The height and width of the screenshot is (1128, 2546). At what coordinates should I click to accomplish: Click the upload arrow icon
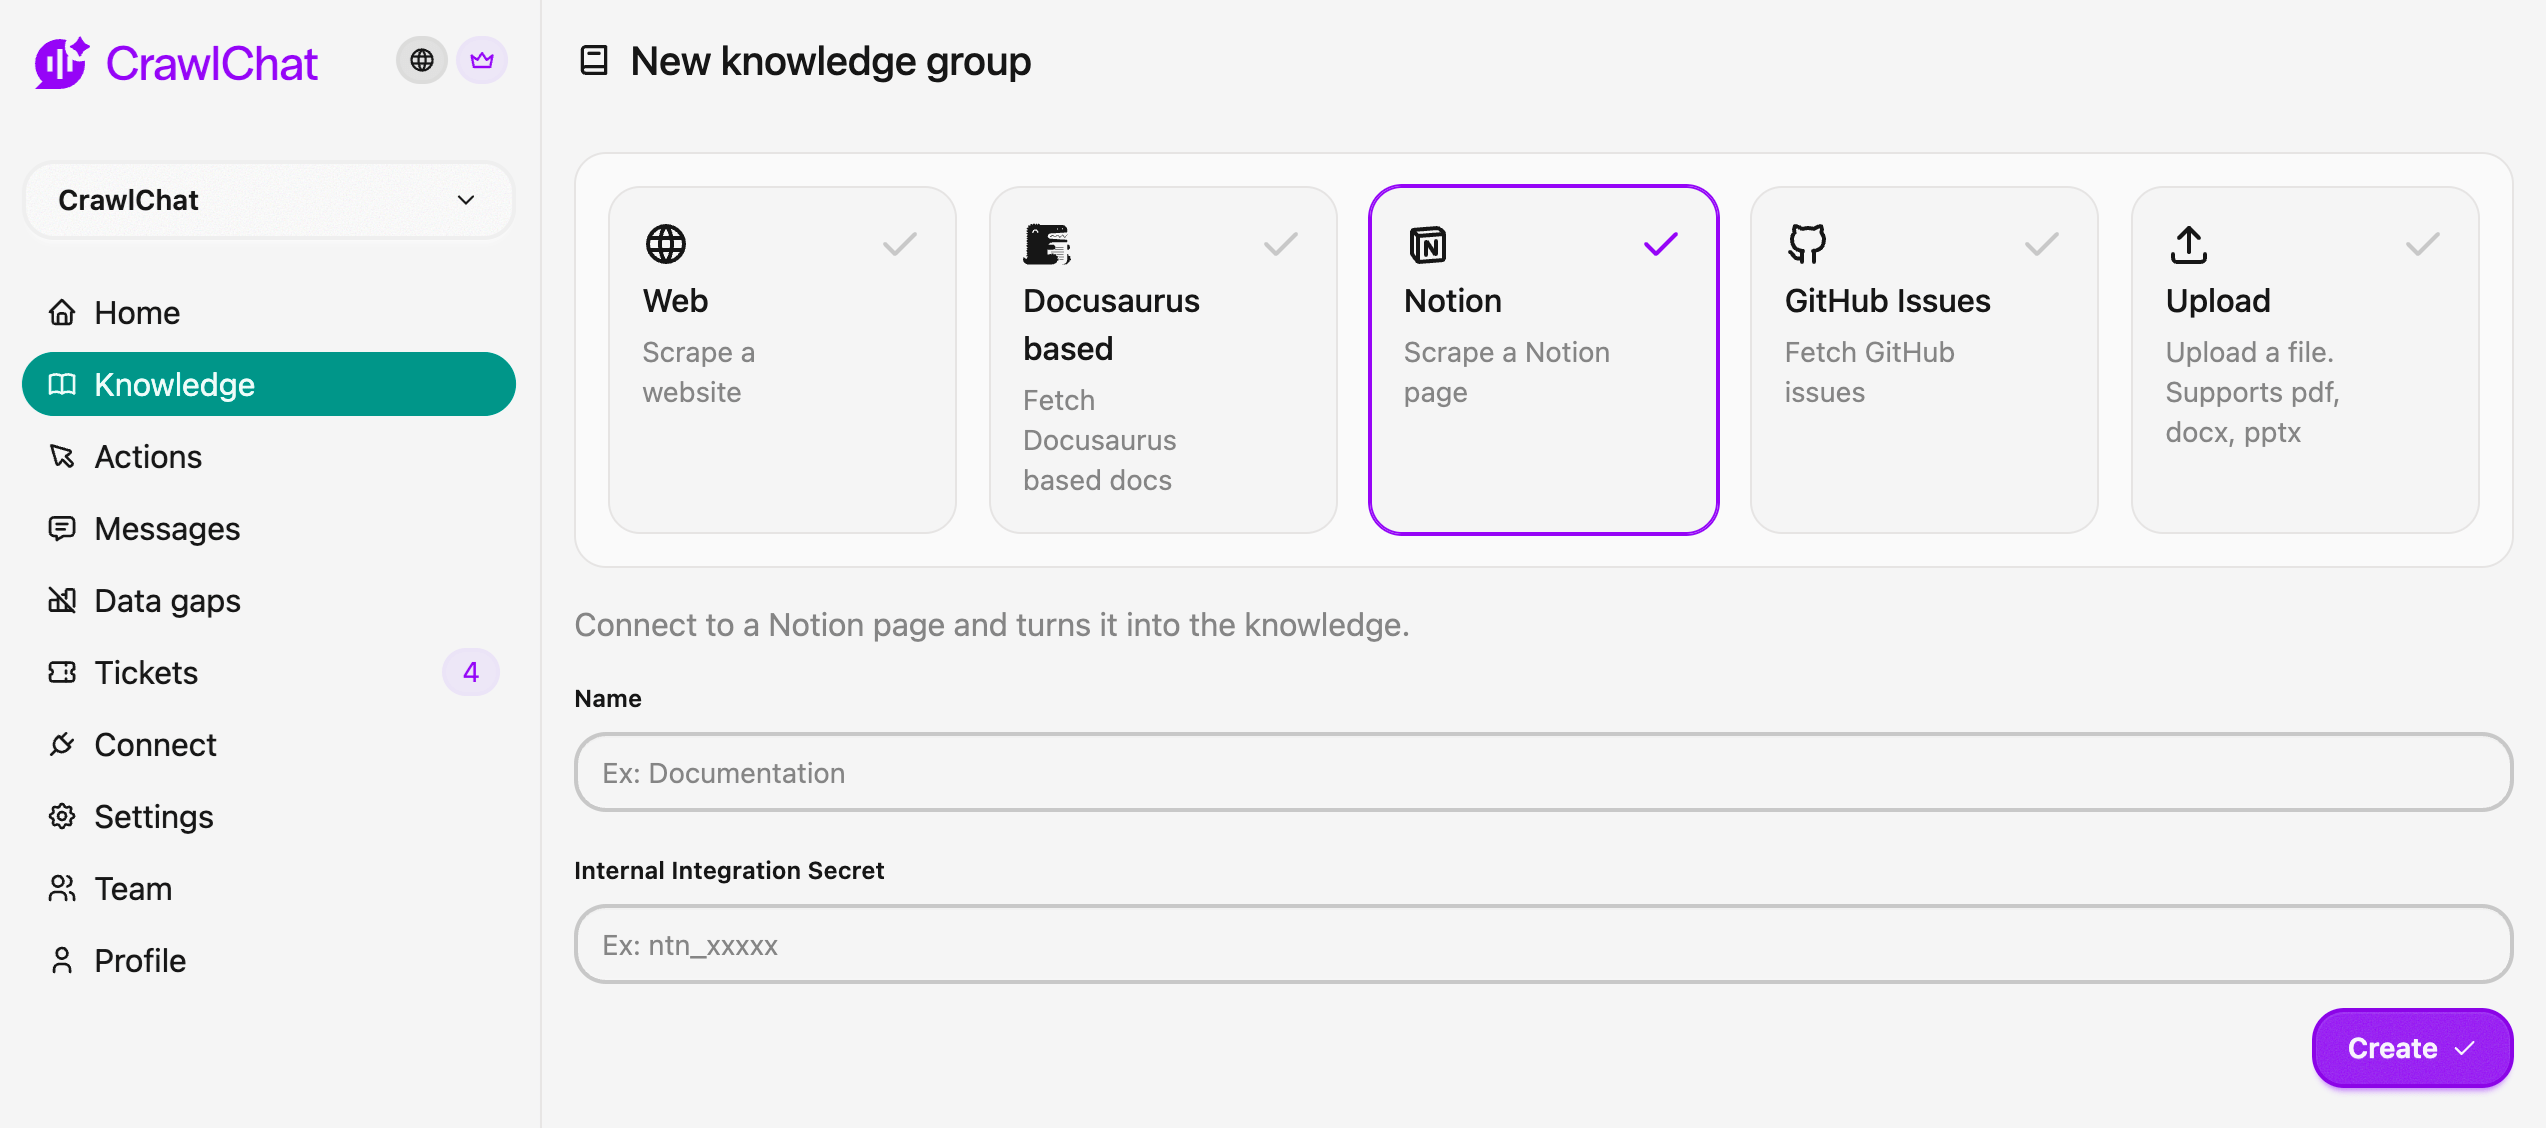pos(2189,244)
